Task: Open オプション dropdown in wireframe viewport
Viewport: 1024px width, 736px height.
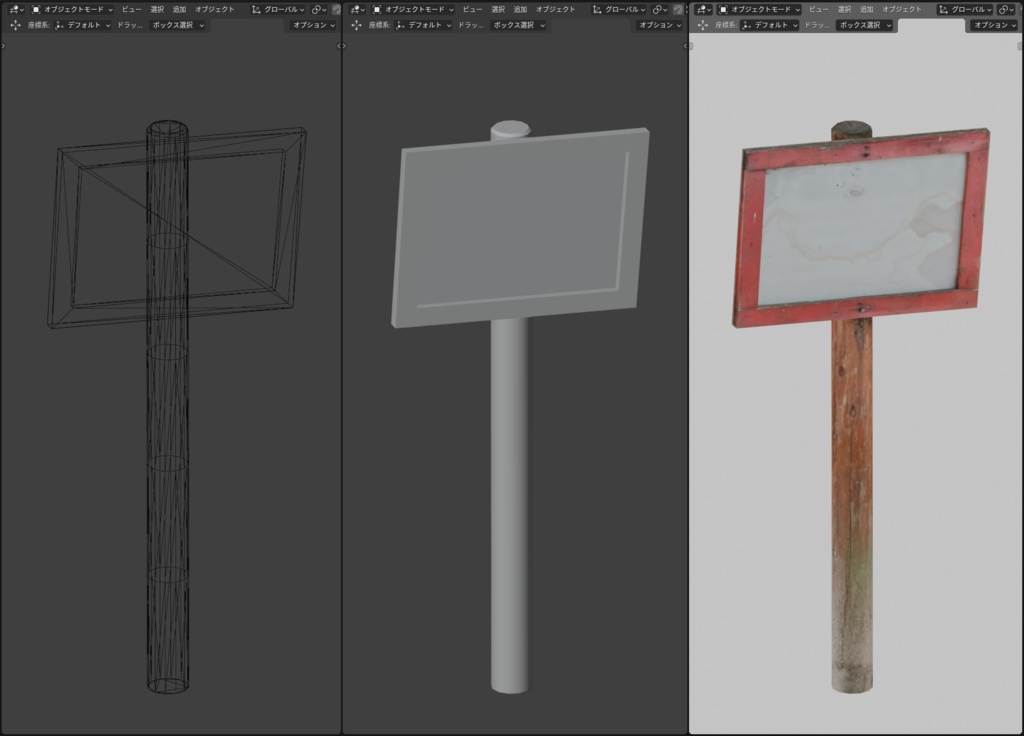Action: click(313, 25)
